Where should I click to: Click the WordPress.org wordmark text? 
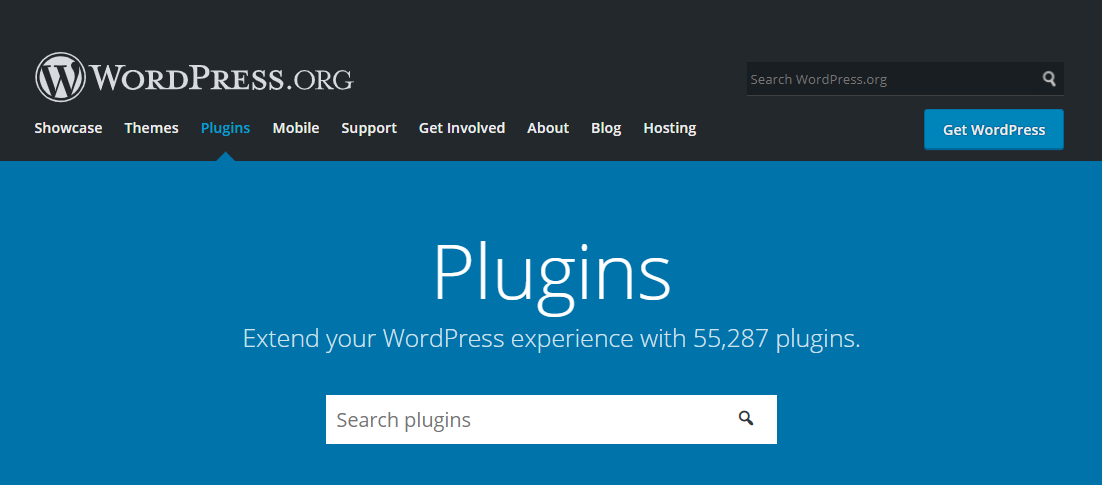(x=222, y=78)
